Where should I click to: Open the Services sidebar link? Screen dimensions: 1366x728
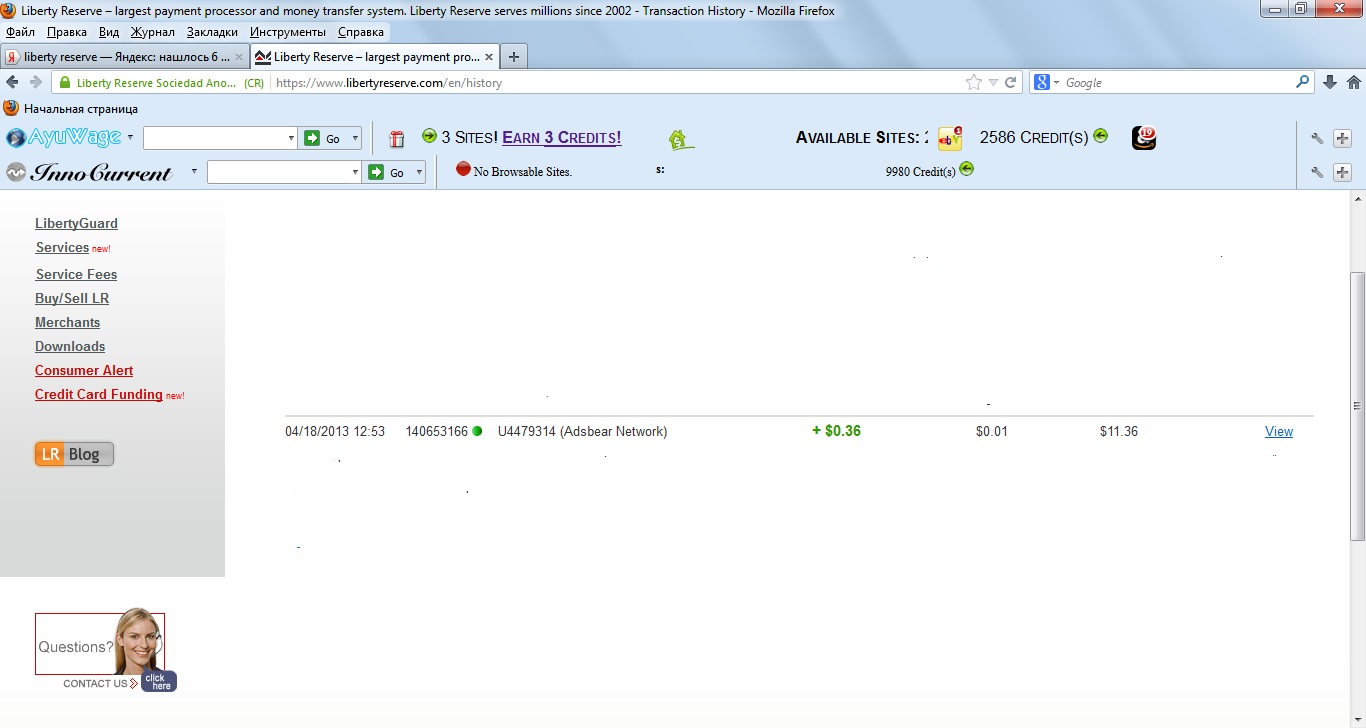click(62, 247)
